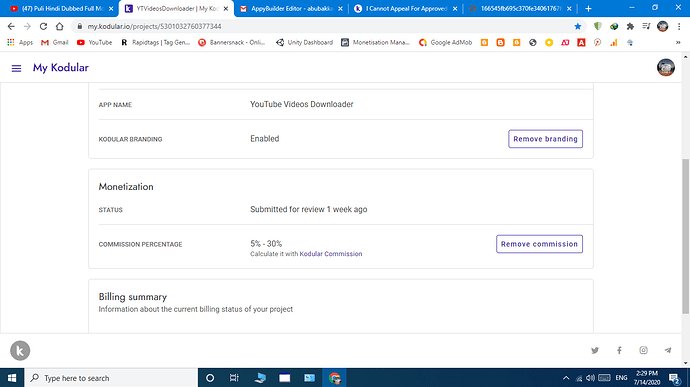Open the Apps bookmark shortcut
Screen dimensions: 690x387
pos(20,43)
